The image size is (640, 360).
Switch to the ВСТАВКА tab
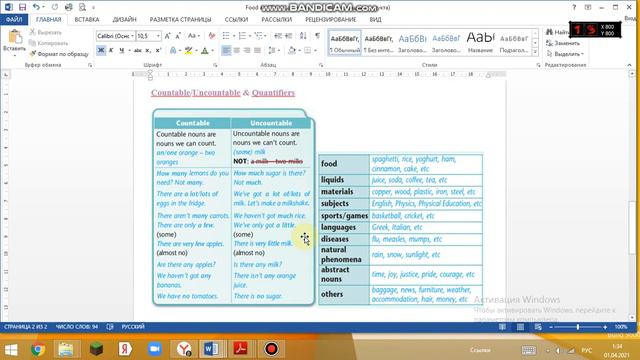coord(87,19)
